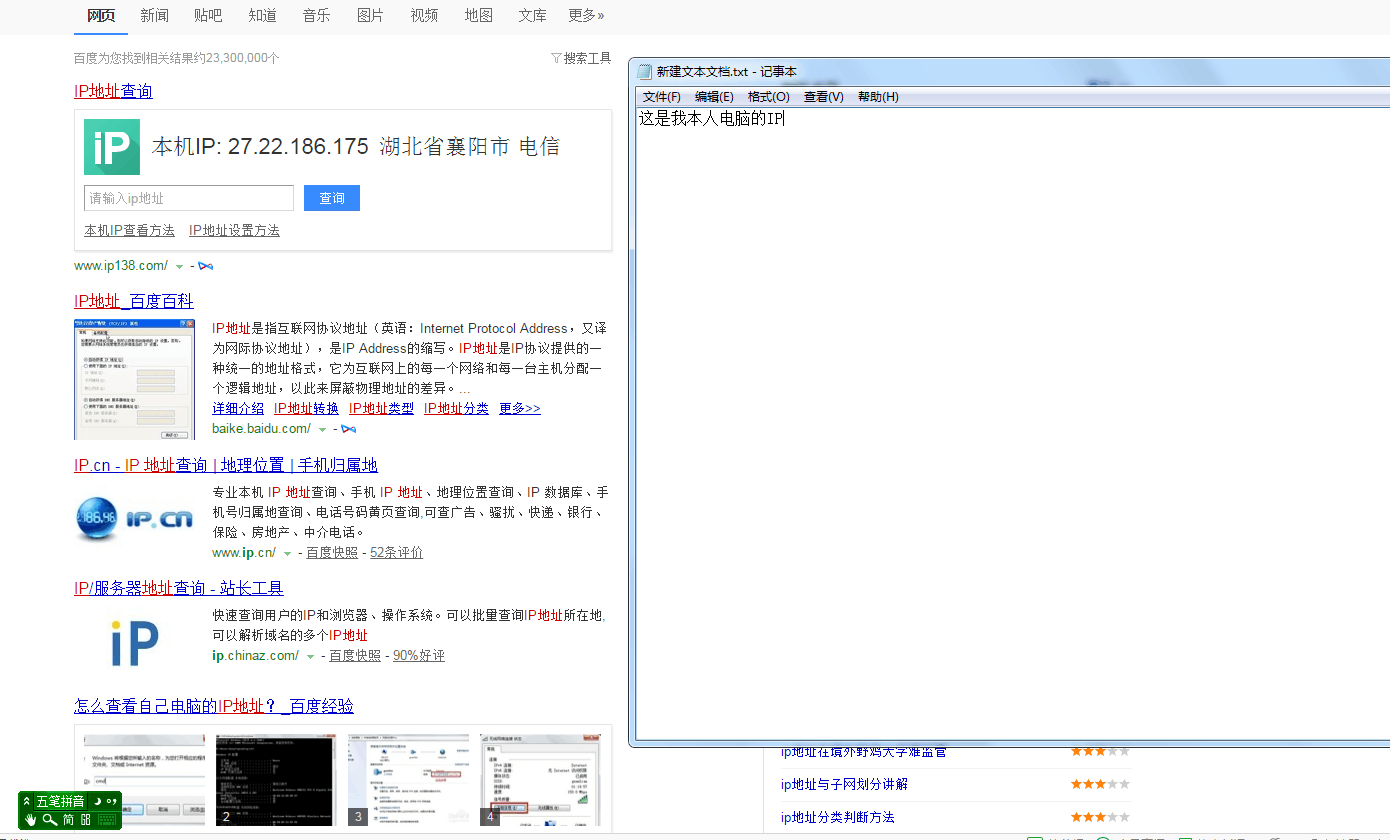
Task: Toggle the moon full/half-width icon on IME bar
Action: point(98,801)
